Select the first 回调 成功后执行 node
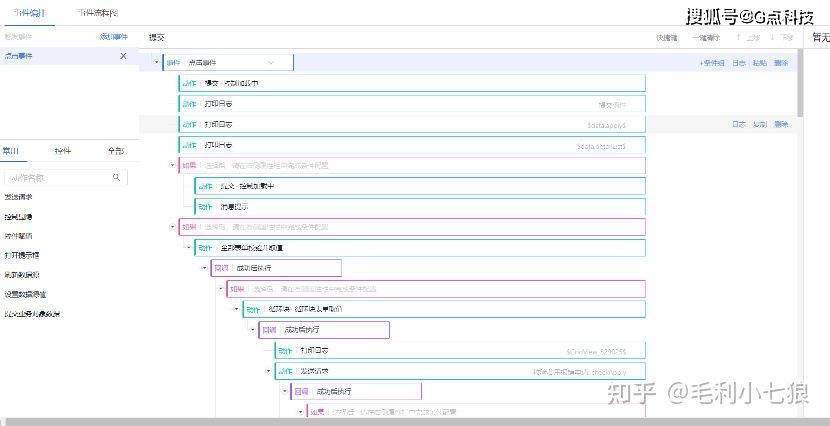The height and width of the screenshot is (426, 830). [x=276, y=268]
